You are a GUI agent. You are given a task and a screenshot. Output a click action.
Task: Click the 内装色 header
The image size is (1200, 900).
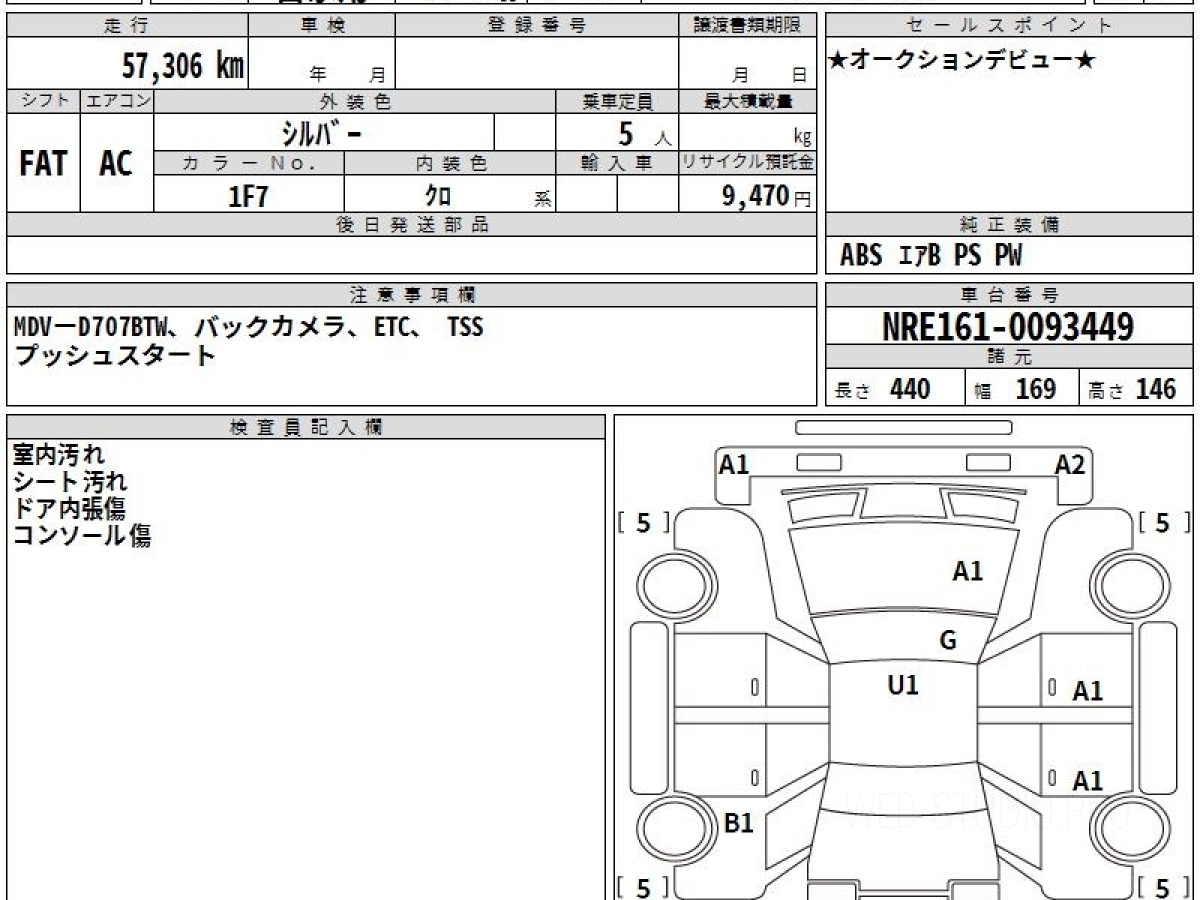[x=450, y=164]
